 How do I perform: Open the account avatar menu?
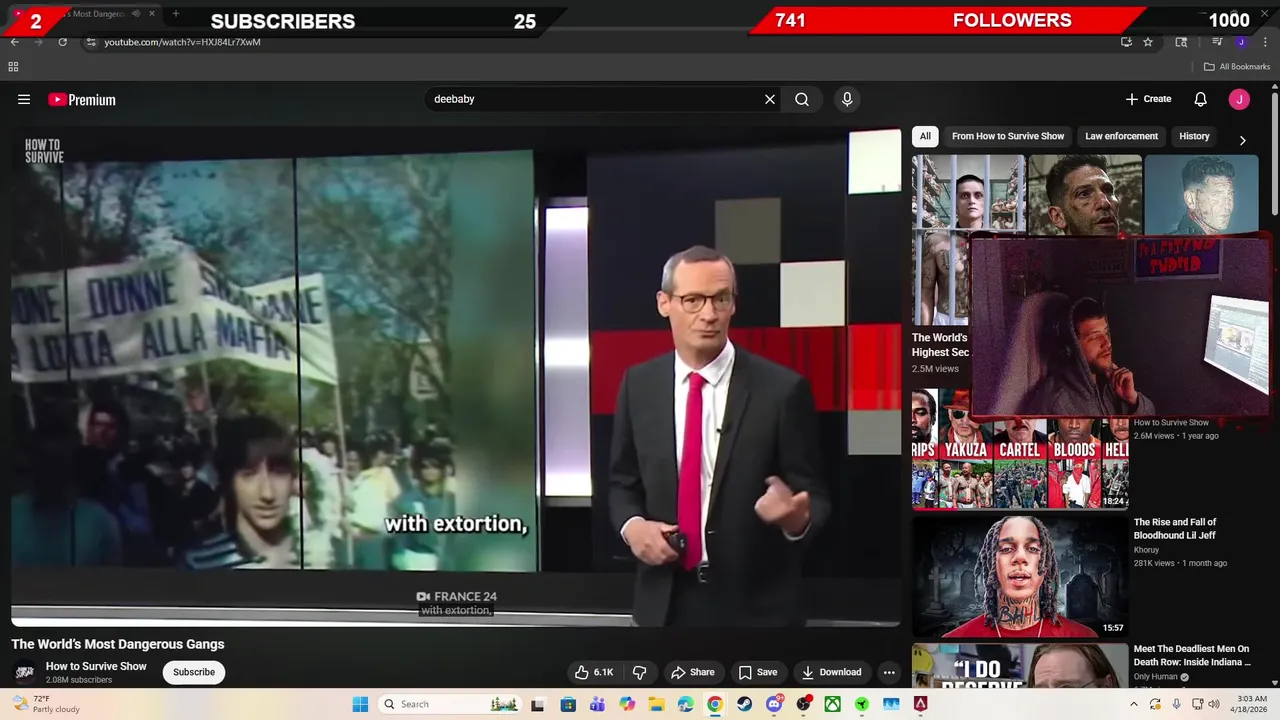tap(1239, 99)
